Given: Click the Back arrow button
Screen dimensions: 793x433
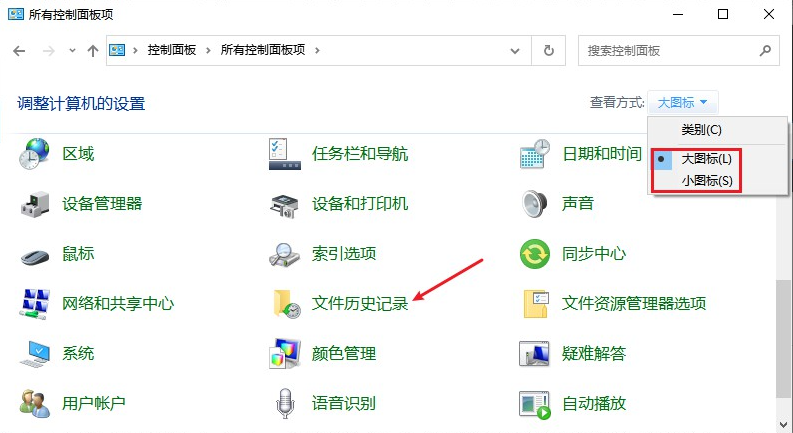Looking at the screenshot, I should coord(19,51).
